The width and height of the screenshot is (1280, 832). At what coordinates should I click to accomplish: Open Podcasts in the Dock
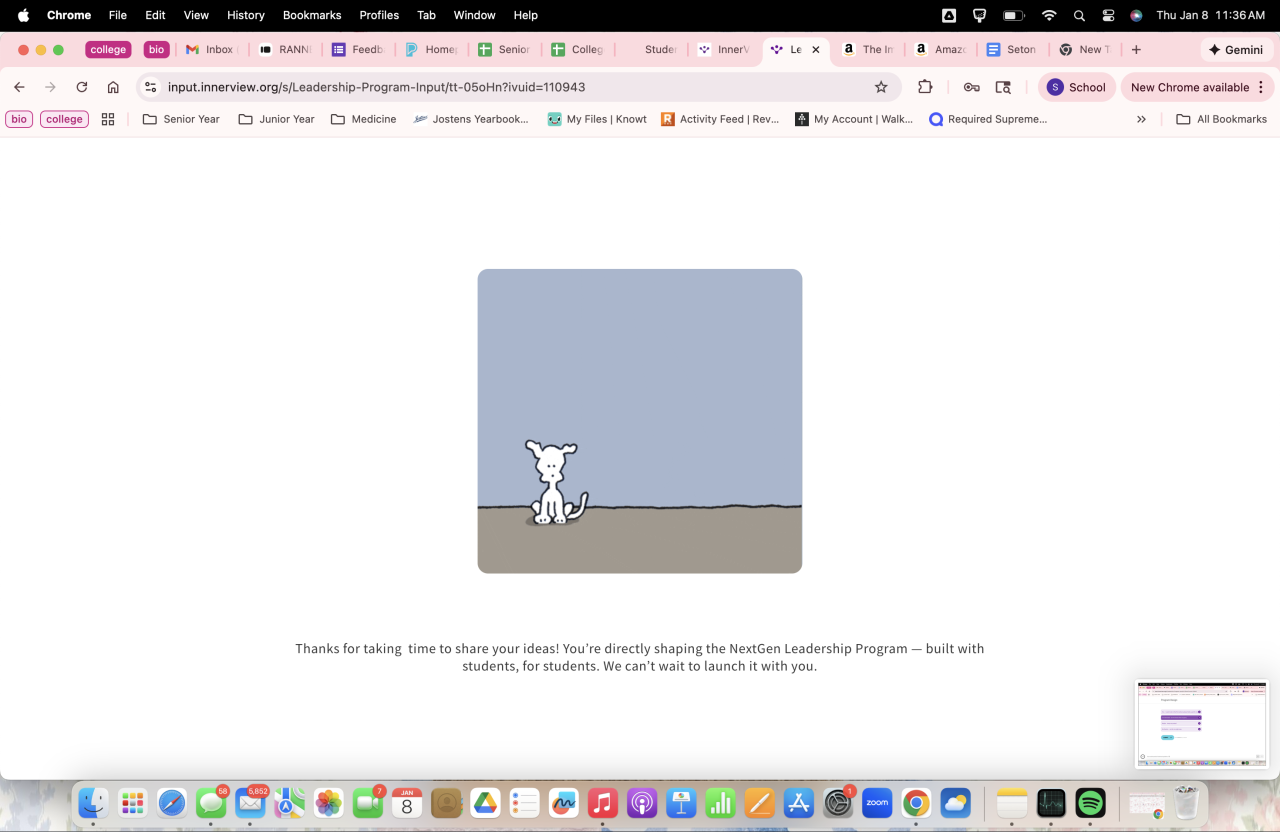642,802
